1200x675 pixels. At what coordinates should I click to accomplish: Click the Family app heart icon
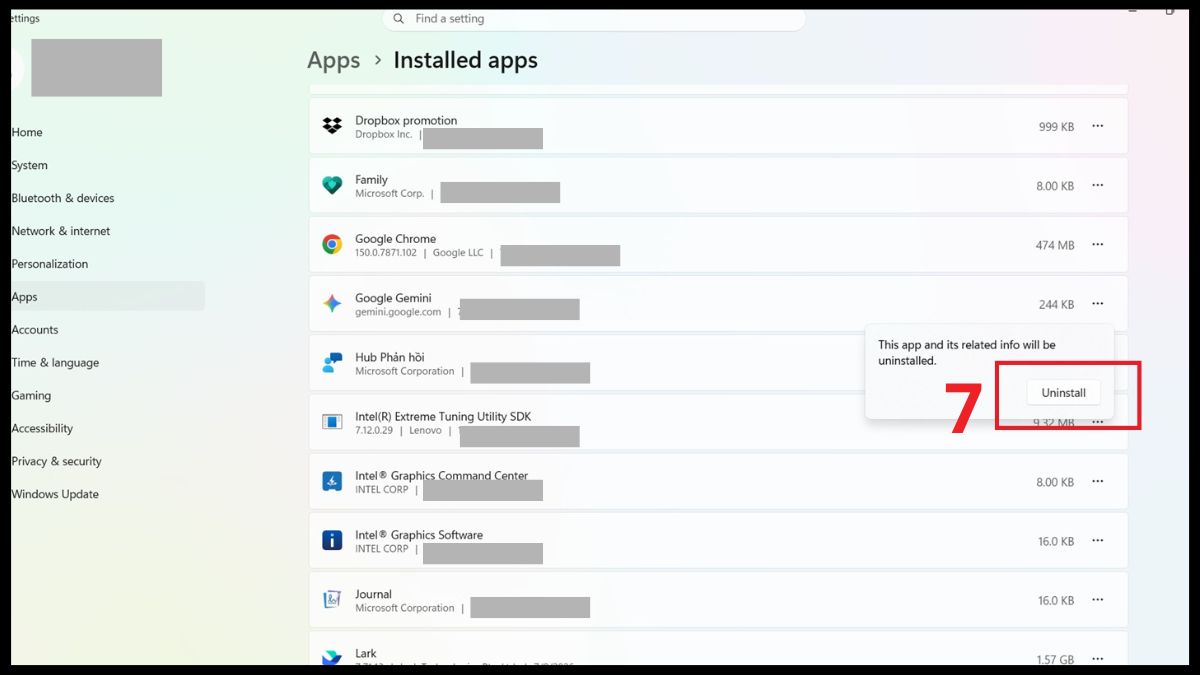(x=332, y=185)
